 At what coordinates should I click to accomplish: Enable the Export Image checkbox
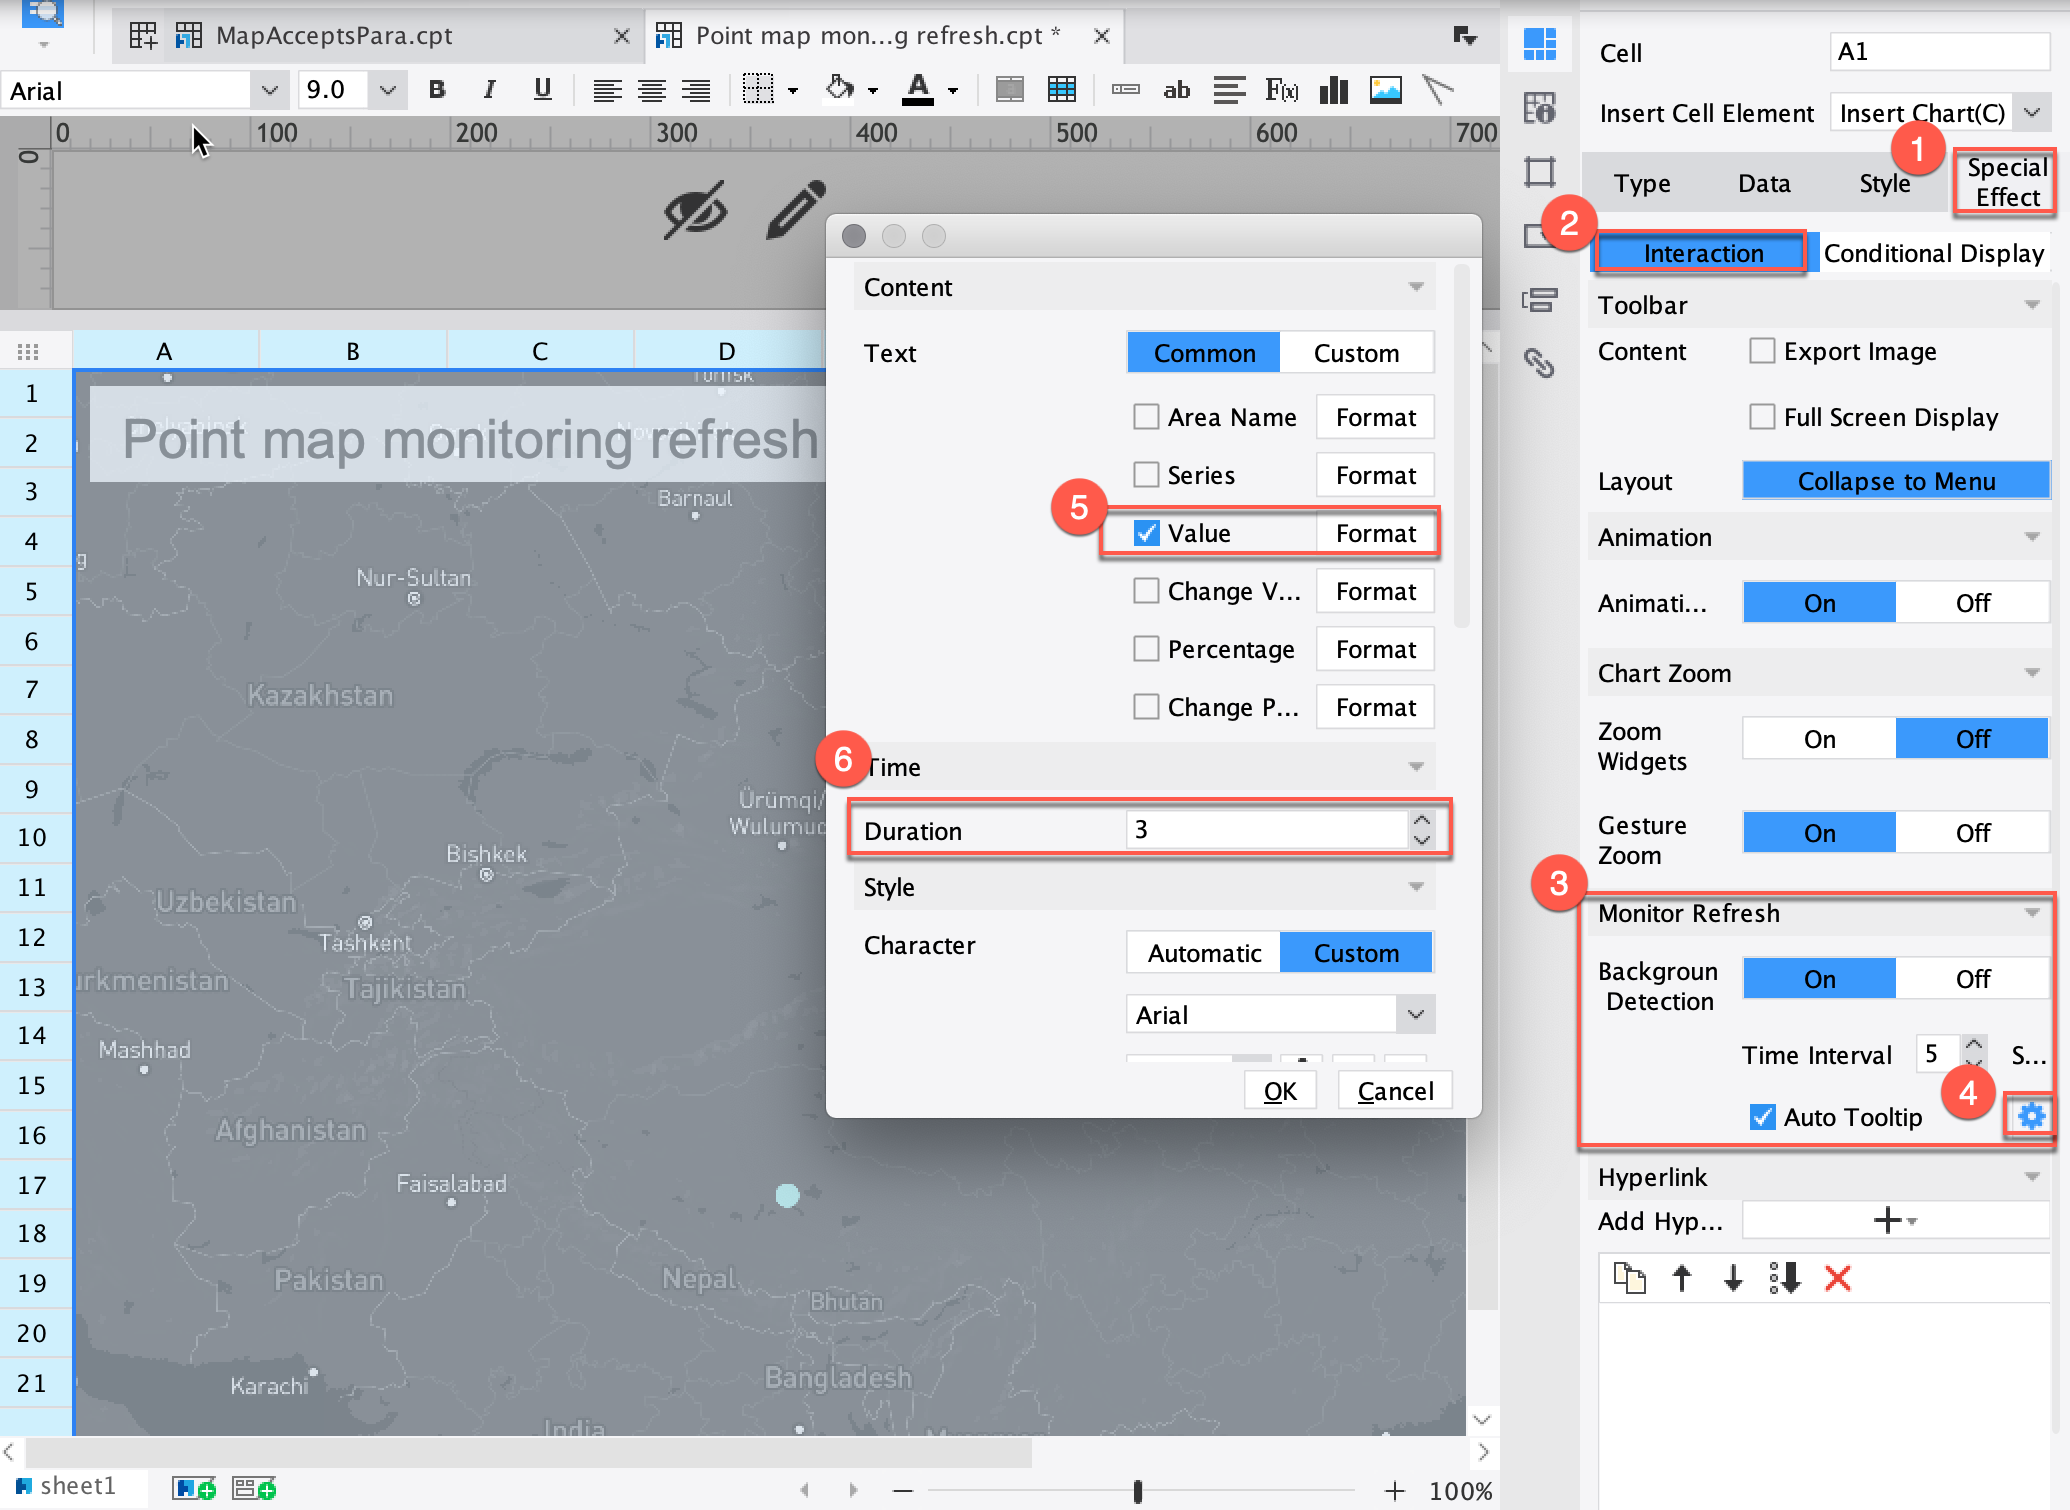pos(1762,351)
